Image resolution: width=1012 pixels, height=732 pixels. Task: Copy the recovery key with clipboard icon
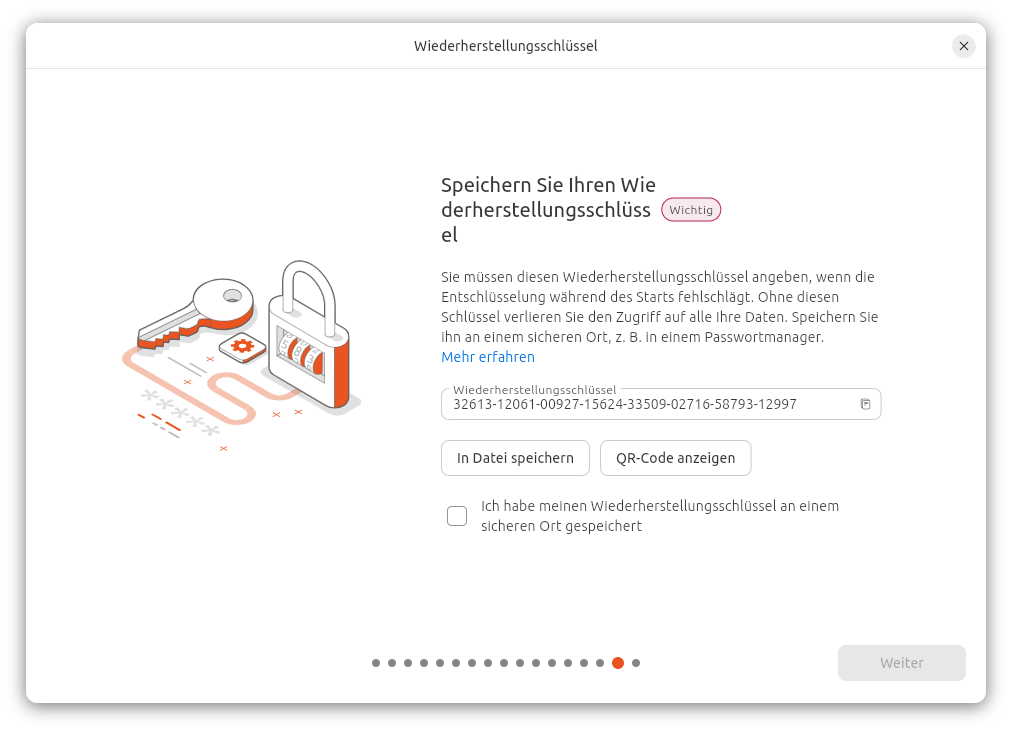pyautogui.click(x=865, y=404)
